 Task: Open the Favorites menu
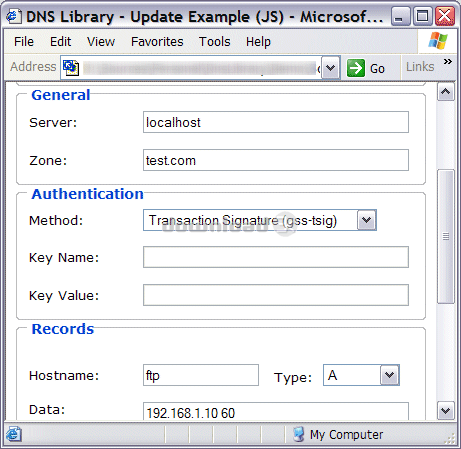coord(157,42)
